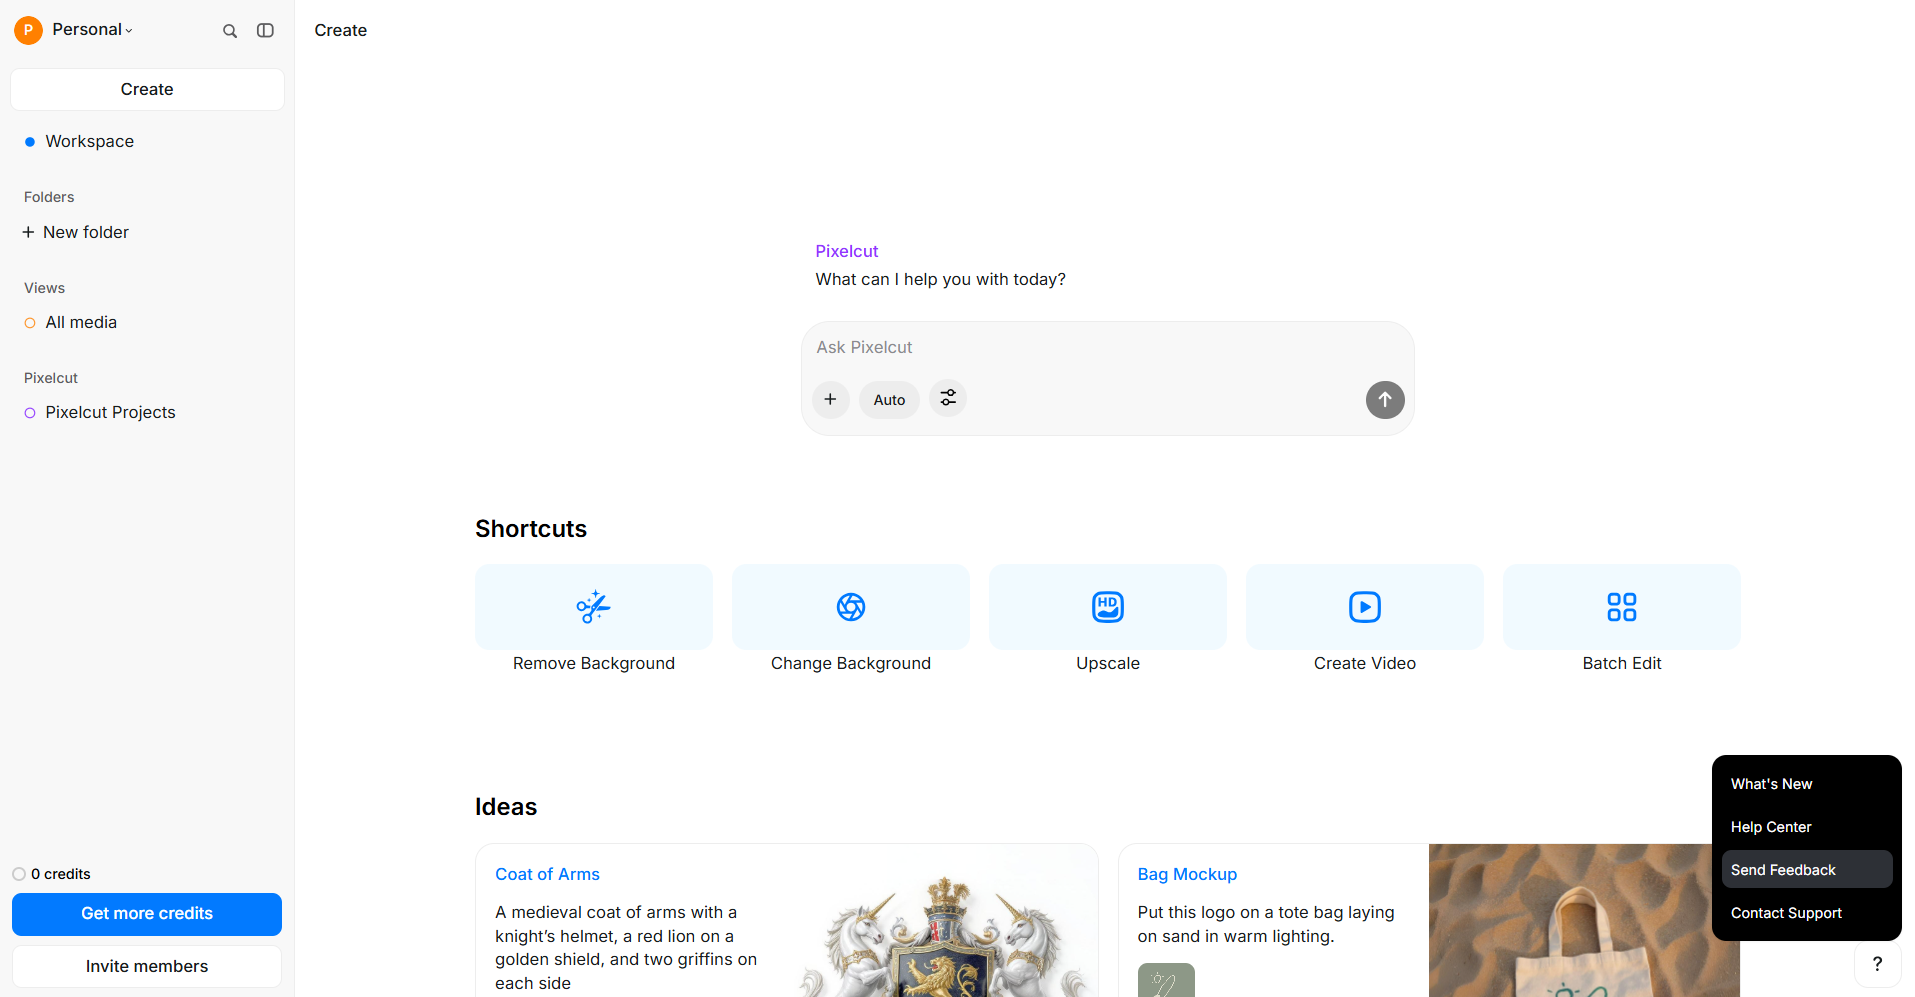Select the Remove Background scissors shortcut
The width and height of the screenshot is (1915, 997).
pyautogui.click(x=594, y=607)
